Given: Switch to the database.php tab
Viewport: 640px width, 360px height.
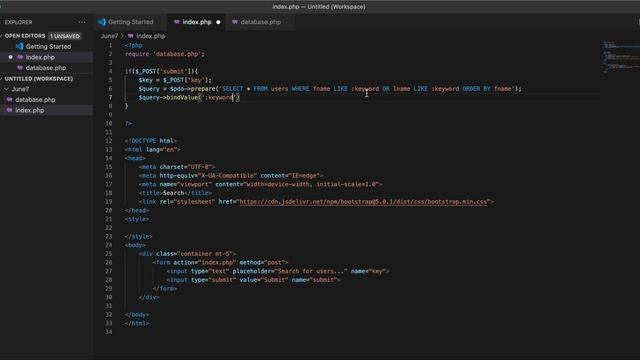Looking at the screenshot, I should (x=260, y=22).
